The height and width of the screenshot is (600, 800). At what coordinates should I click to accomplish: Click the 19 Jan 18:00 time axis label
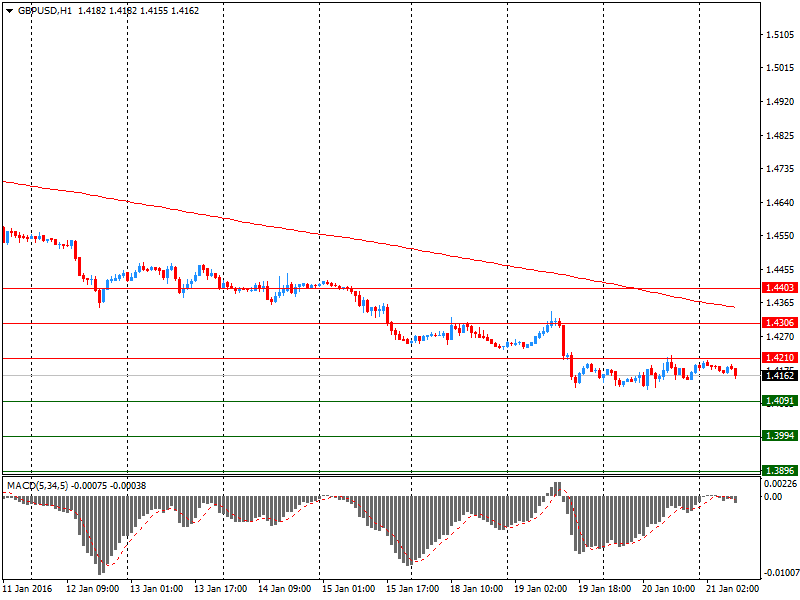pos(604,589)
